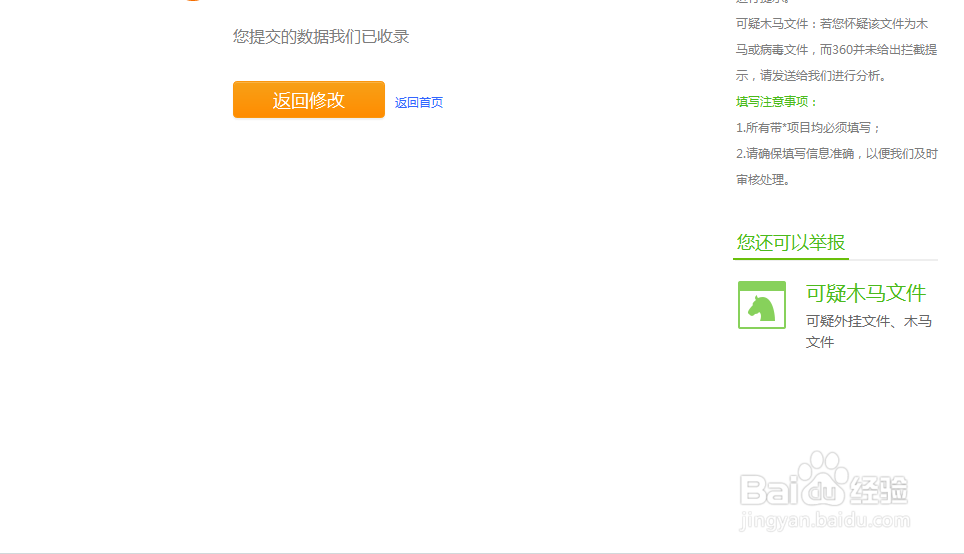Click the text 1.所有带*项目均必须填写；
The height and width of the screenshot is (554, 964).
point(809,128)
